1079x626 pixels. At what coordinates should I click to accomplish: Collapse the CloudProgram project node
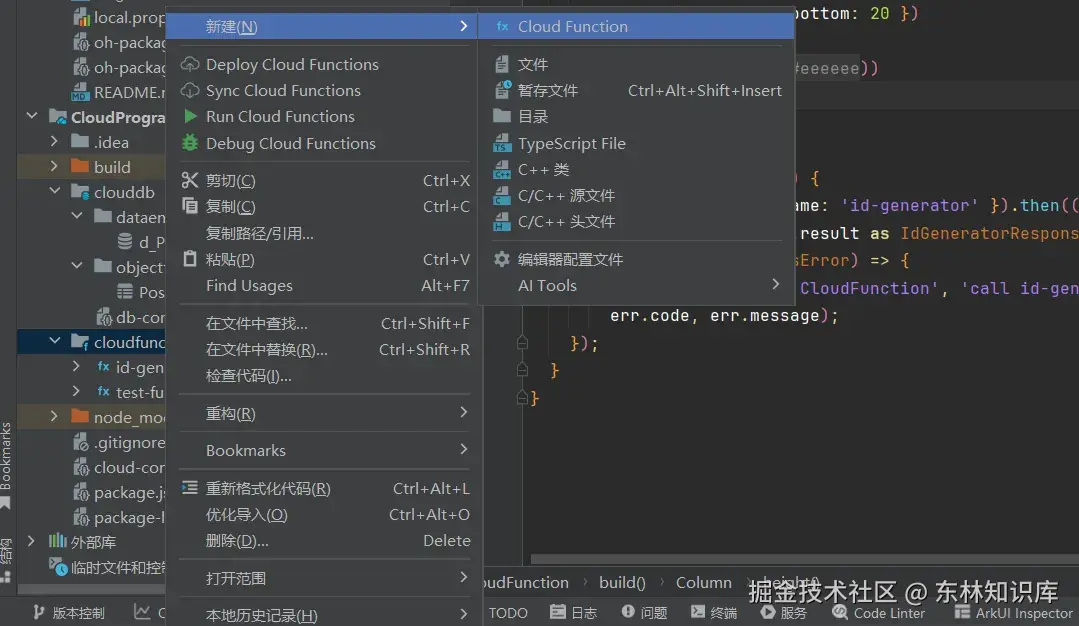click(x=32, y=116)
